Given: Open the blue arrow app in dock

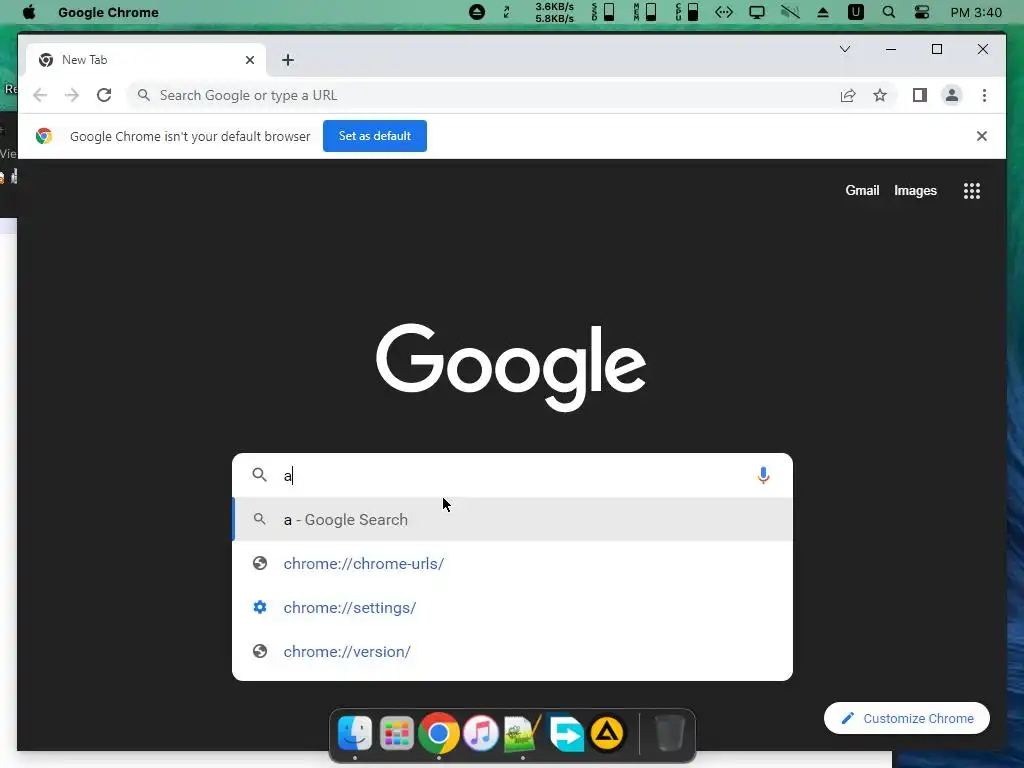Looking at the screenshot, I should coord(566,733).
